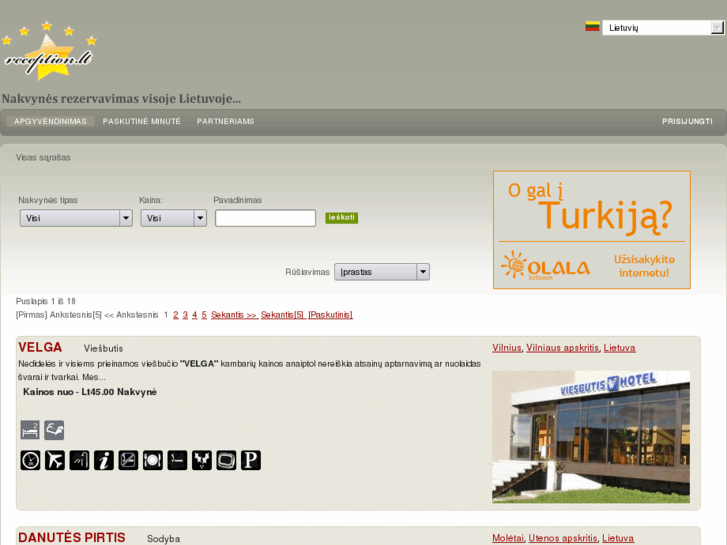This screenshot has width=727, height=545.
Task: Expand the Nakvynės tipas dropdown
Action: point(76,218)
